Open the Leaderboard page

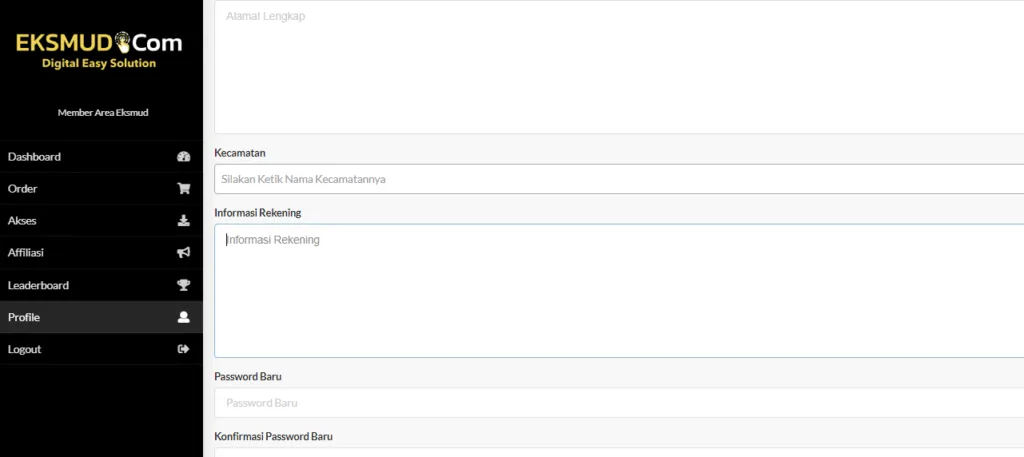point(39,285)
